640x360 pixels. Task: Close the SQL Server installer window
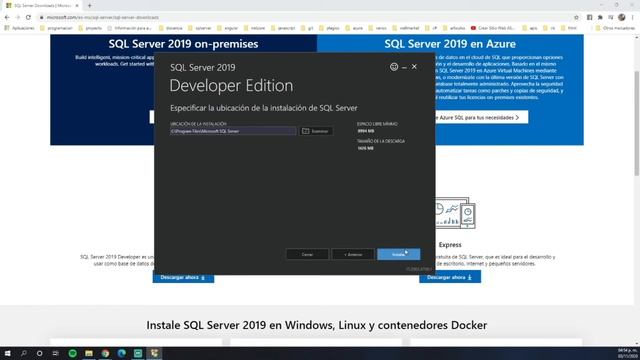[414, 67]
